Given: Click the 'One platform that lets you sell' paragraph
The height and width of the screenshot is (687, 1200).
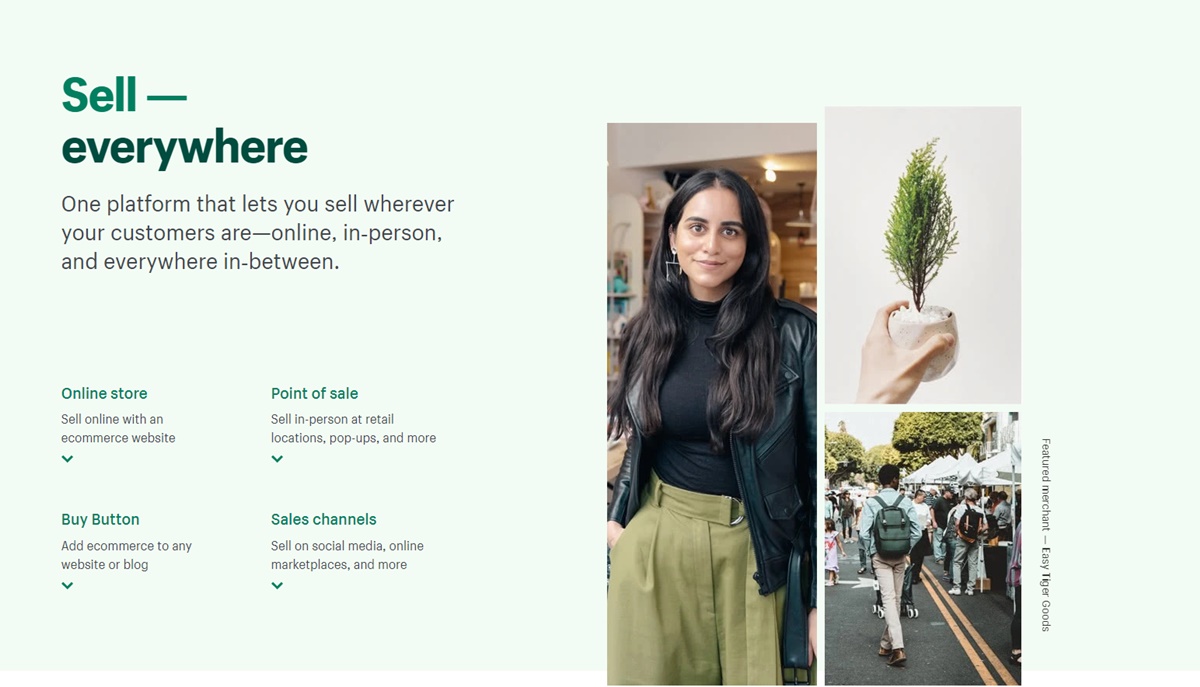Looking at the screenshot, I should tap(258, 233).
